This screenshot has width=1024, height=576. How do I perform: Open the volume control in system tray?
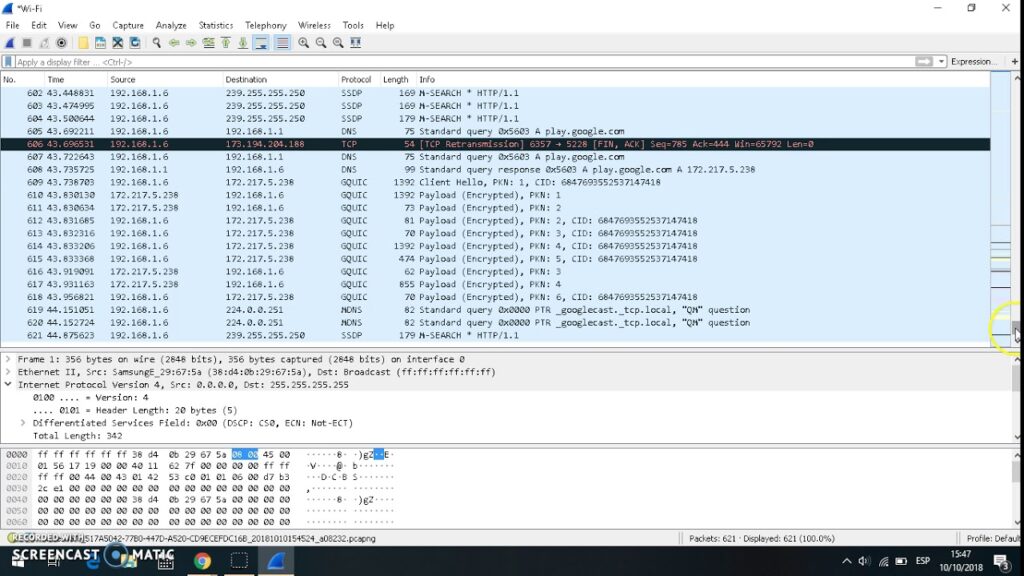[x=865, y=561]
